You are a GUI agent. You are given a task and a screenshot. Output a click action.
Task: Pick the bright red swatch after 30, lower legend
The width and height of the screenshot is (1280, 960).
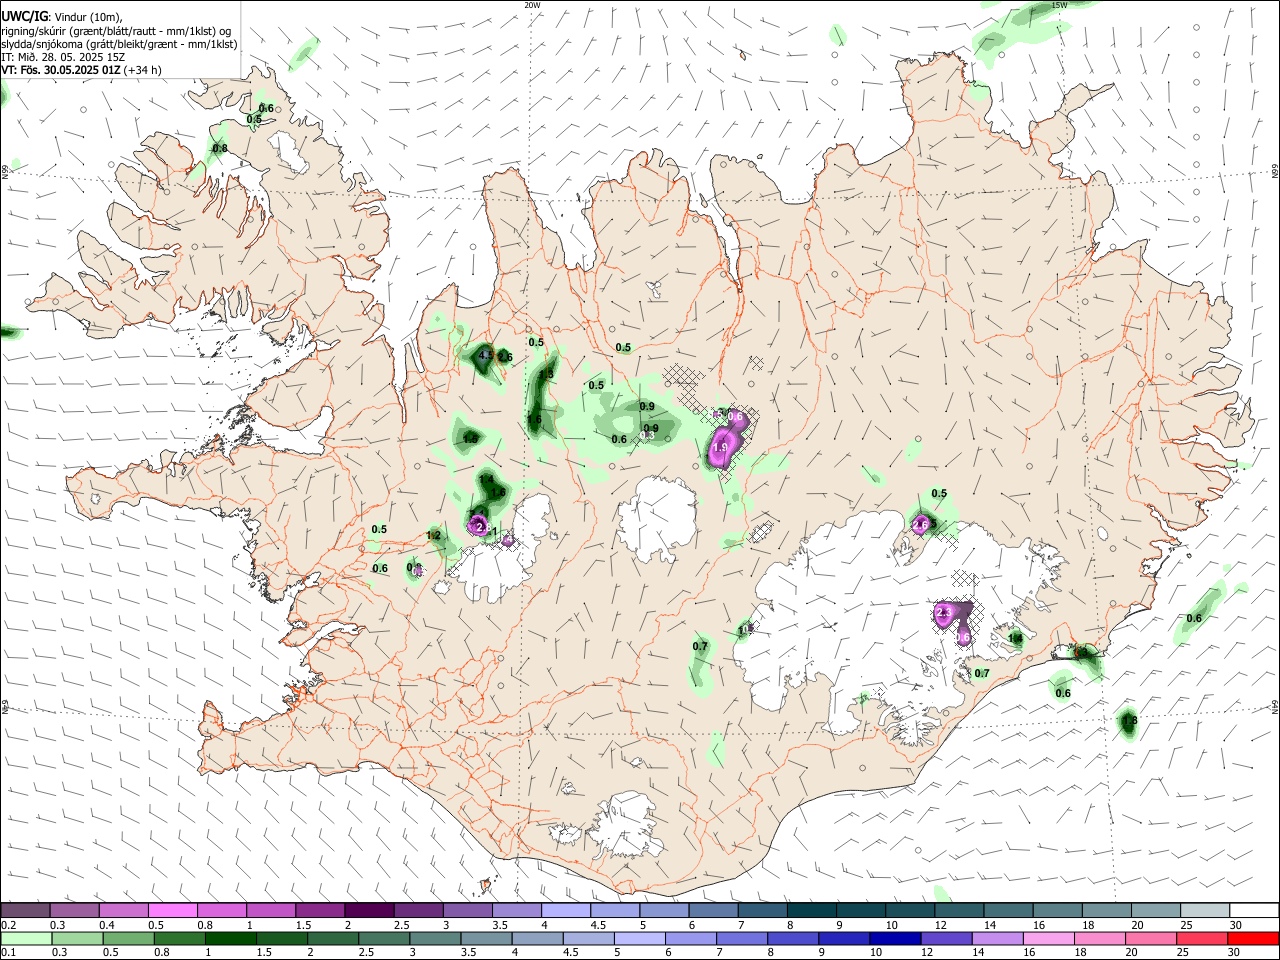tap(1254, 938)
